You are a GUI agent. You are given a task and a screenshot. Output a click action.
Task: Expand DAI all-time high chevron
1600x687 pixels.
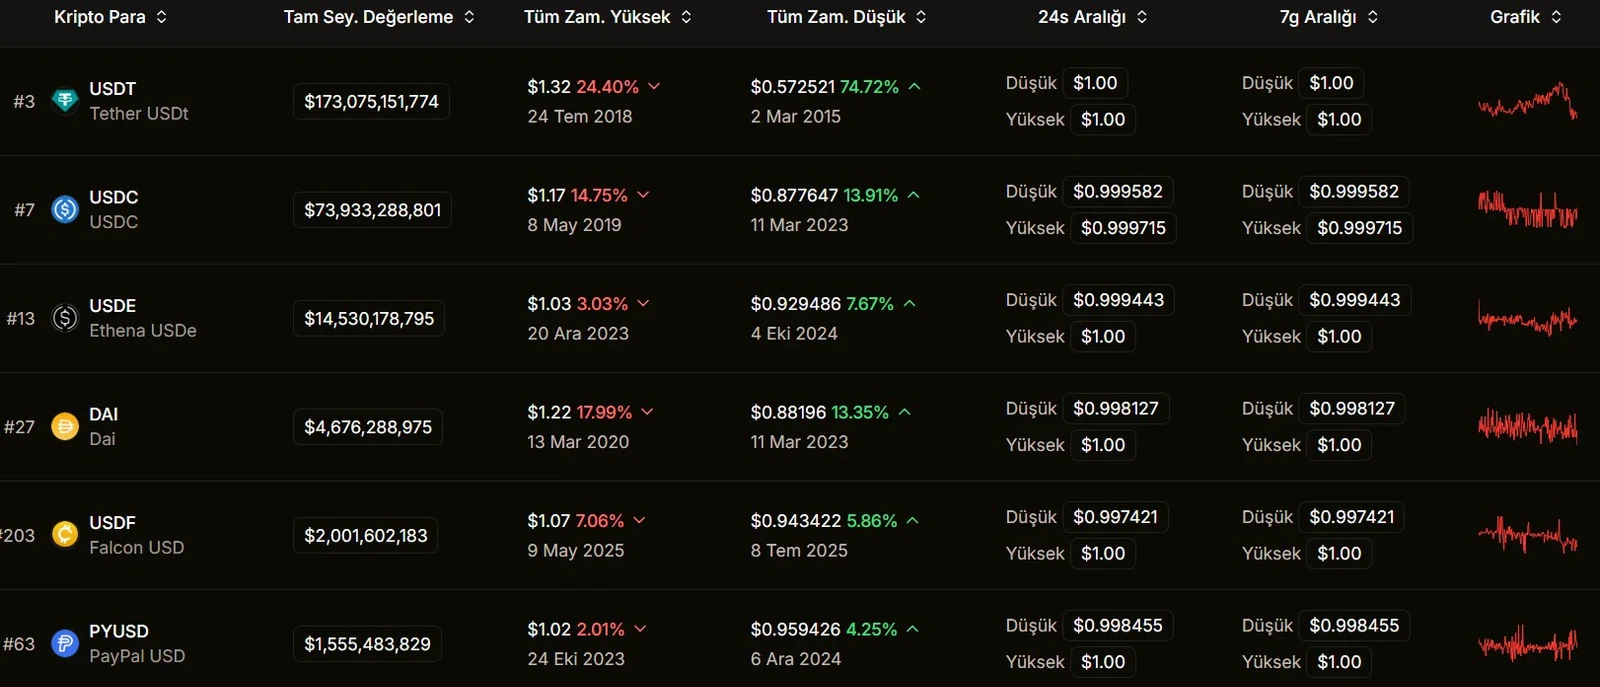647,412
